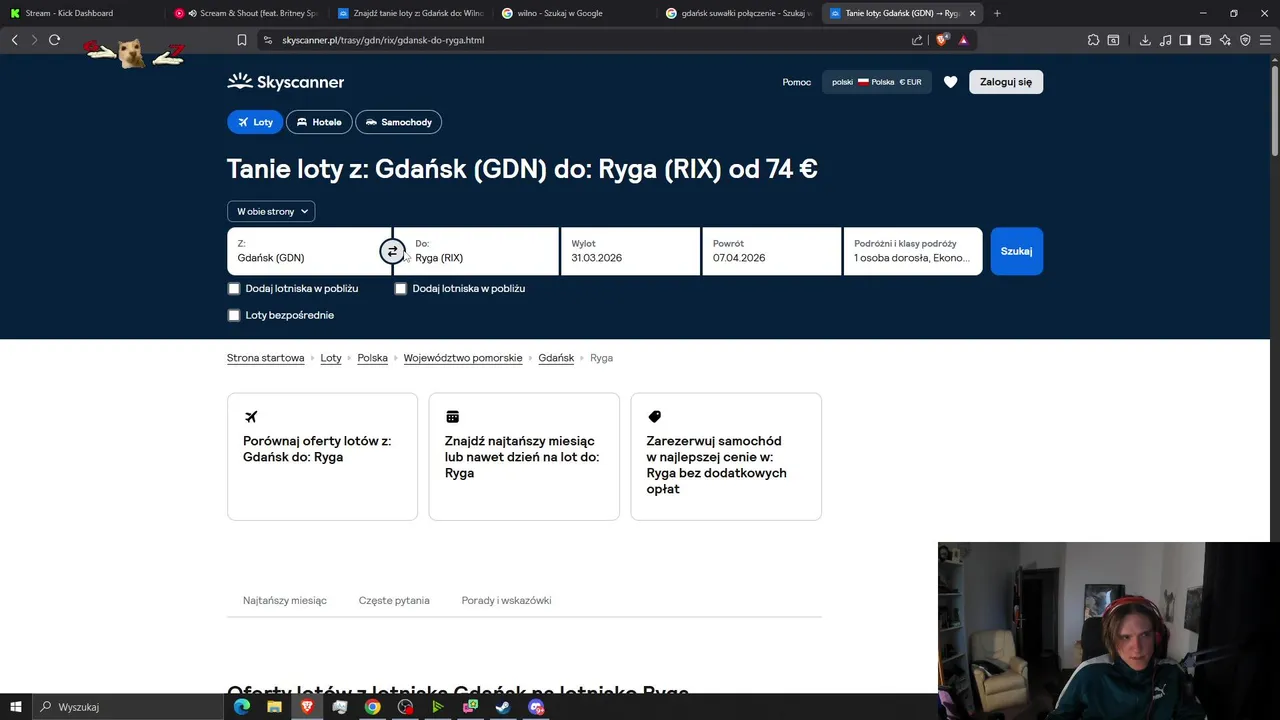Open a new browser tab with plus
Image resolution: width=1280 pixels, height=720 pixels.
pos(997,13)
